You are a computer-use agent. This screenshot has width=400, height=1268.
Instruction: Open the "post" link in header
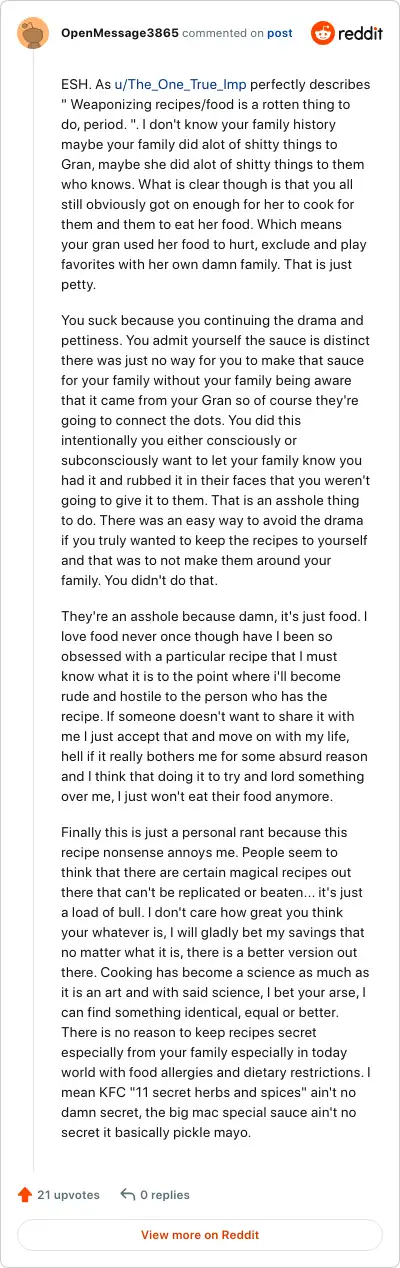[280, 33]
